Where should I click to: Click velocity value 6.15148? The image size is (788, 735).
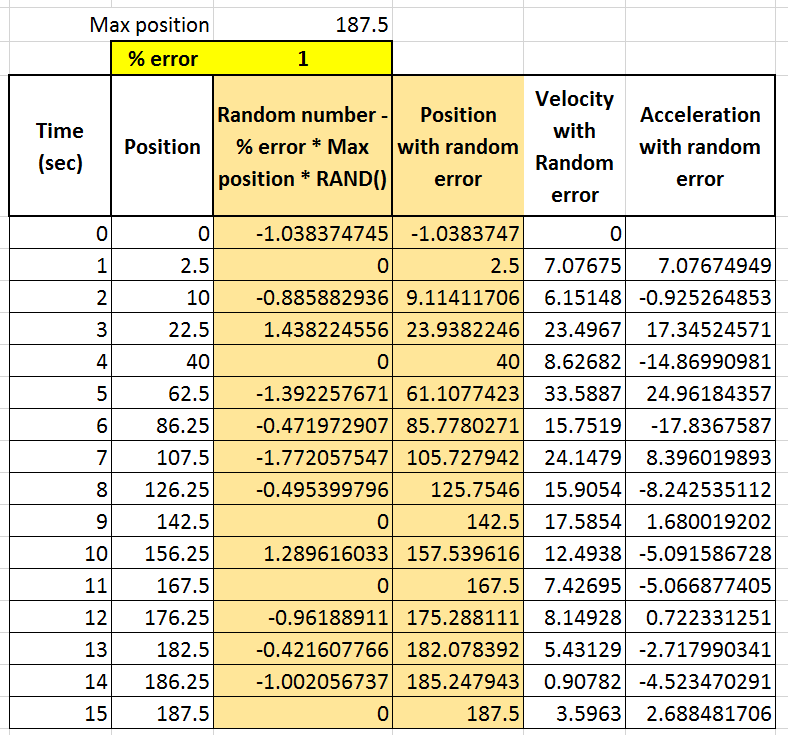[574, 297]
